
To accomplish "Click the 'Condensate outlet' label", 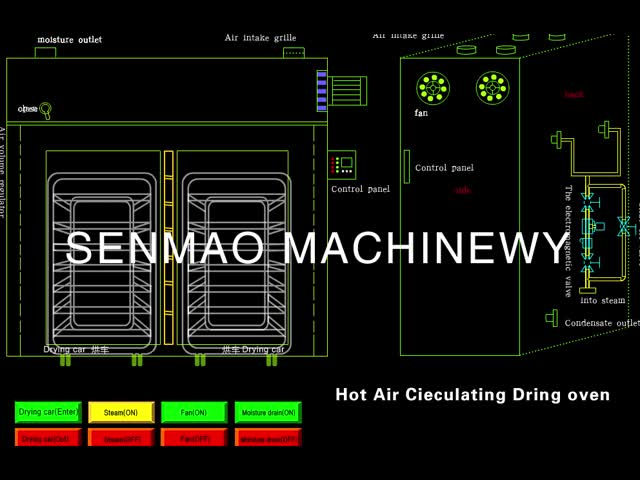I will 602,323.
